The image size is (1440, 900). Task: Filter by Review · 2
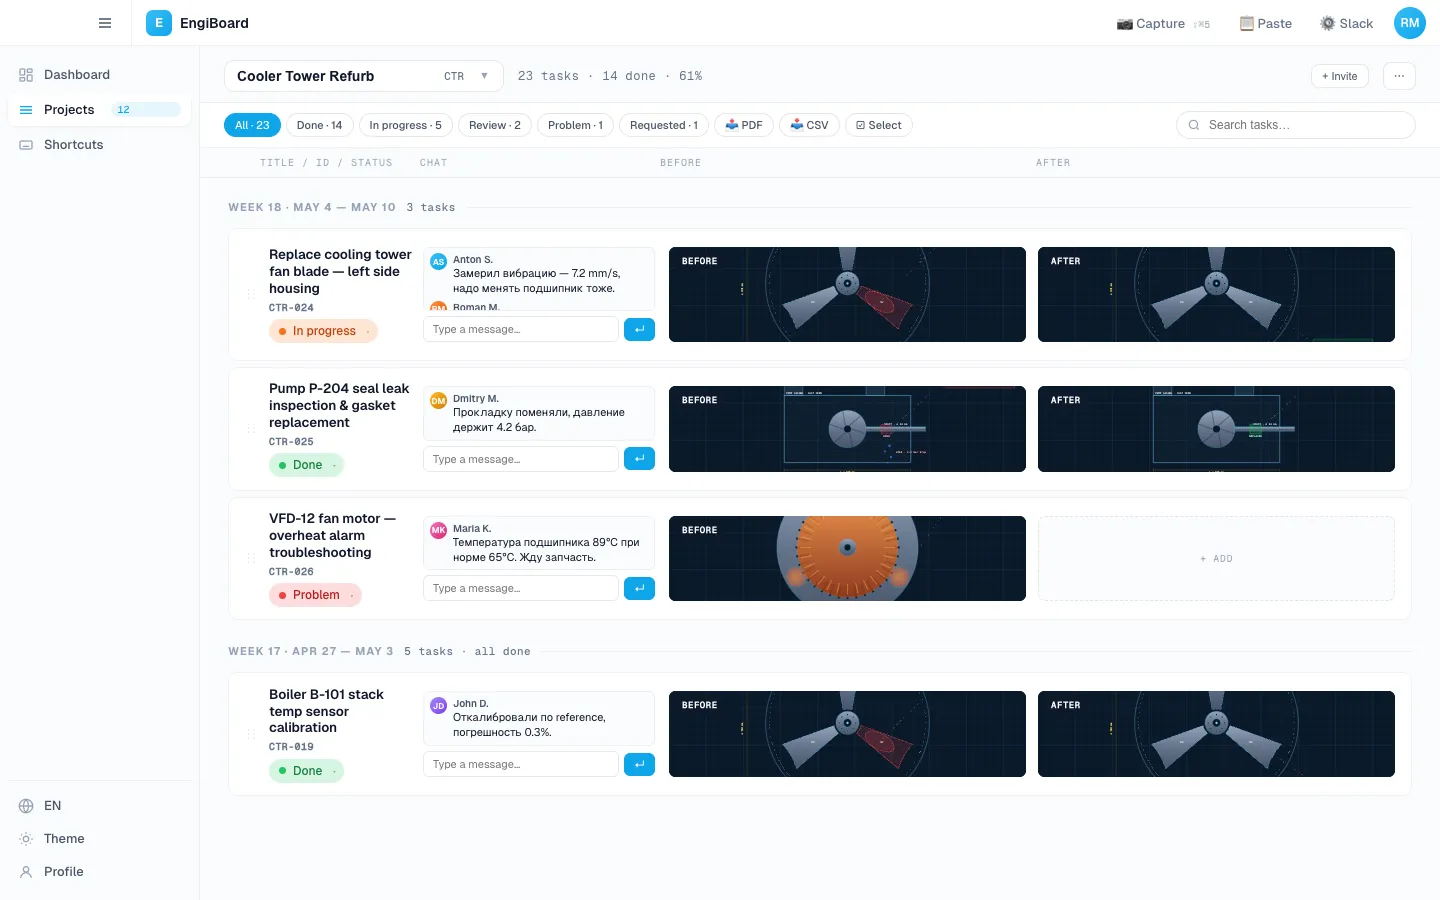(495, 125)
